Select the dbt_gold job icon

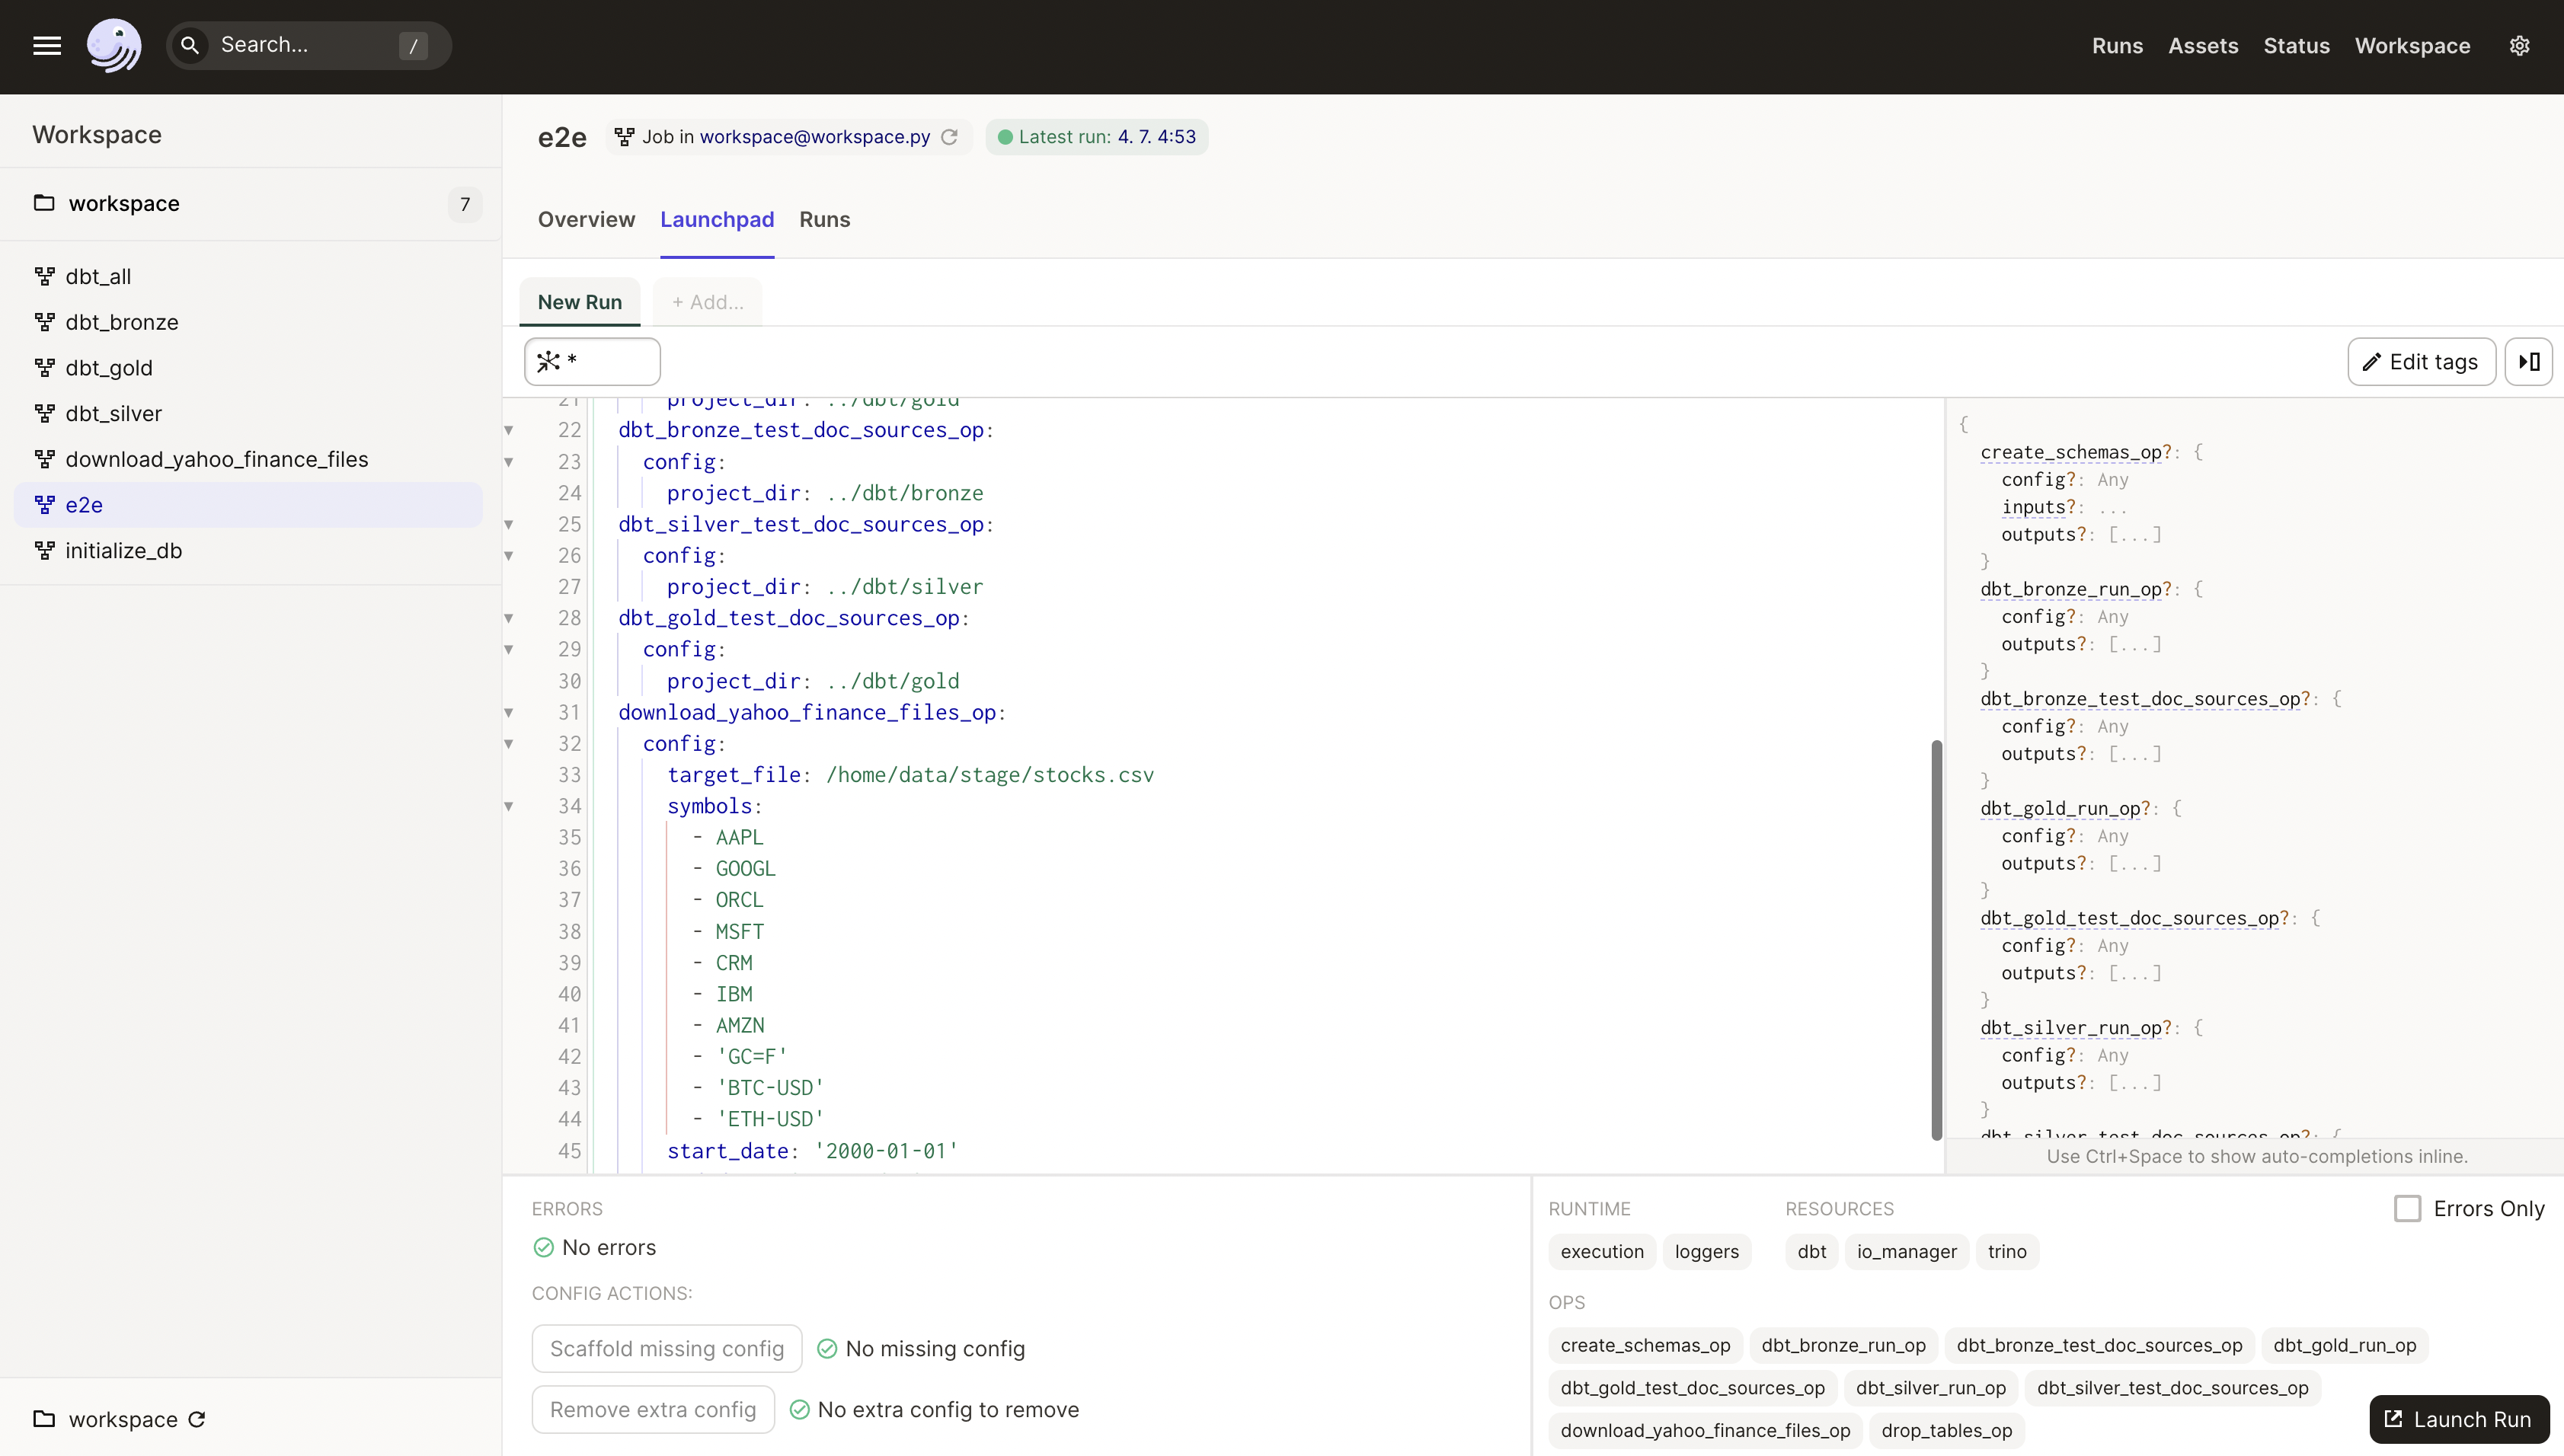point(44,368)
